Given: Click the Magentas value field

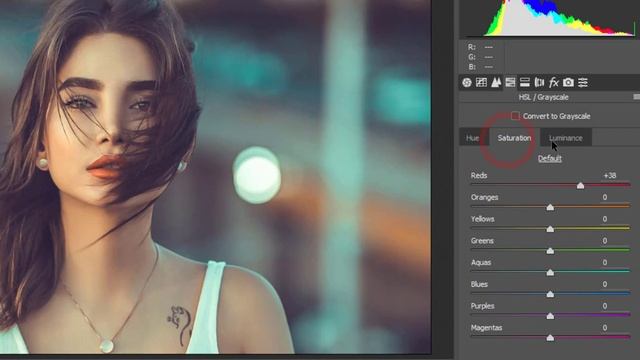Looking at the screenshot, I should coord(605,328).
